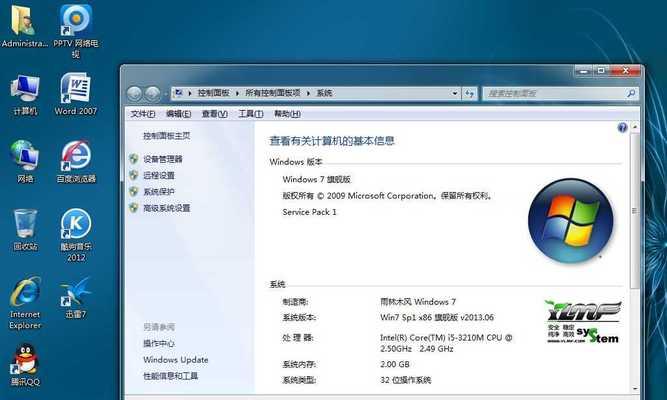Launch PPTV 网络电视 desktop shortcut
667x400 pixels.
76,31
